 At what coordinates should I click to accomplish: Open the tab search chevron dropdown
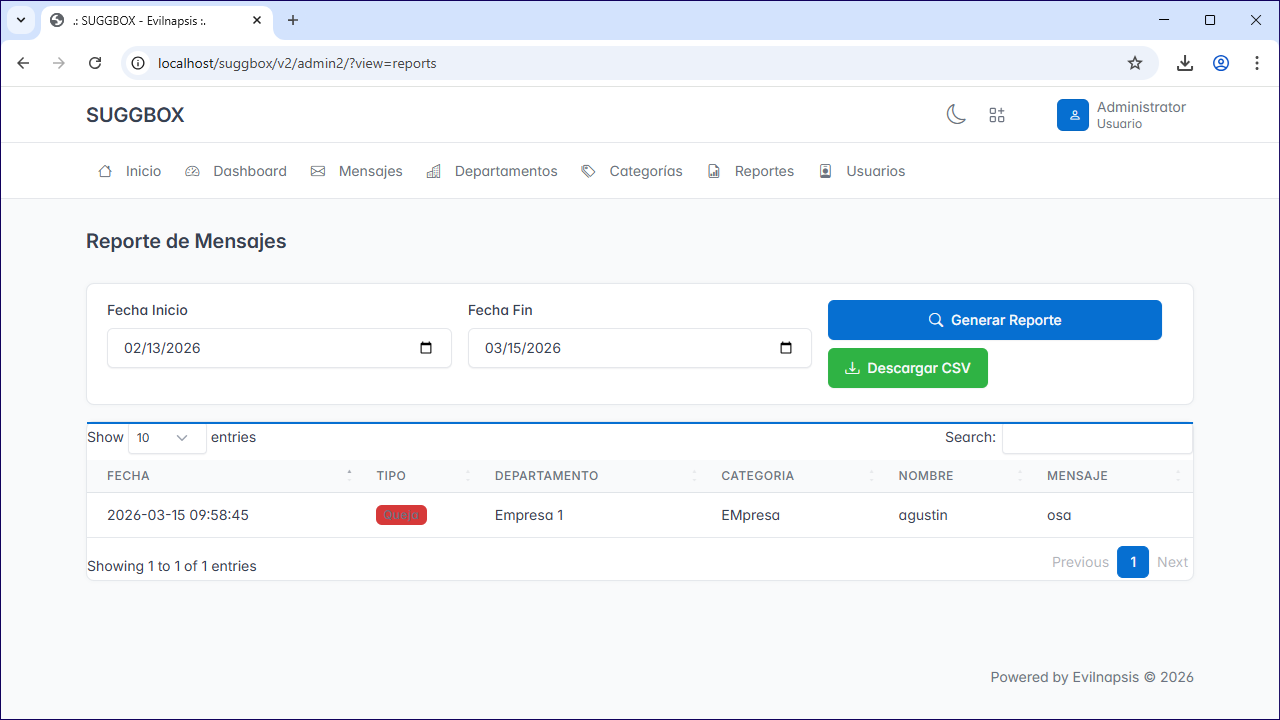[20, 20]
